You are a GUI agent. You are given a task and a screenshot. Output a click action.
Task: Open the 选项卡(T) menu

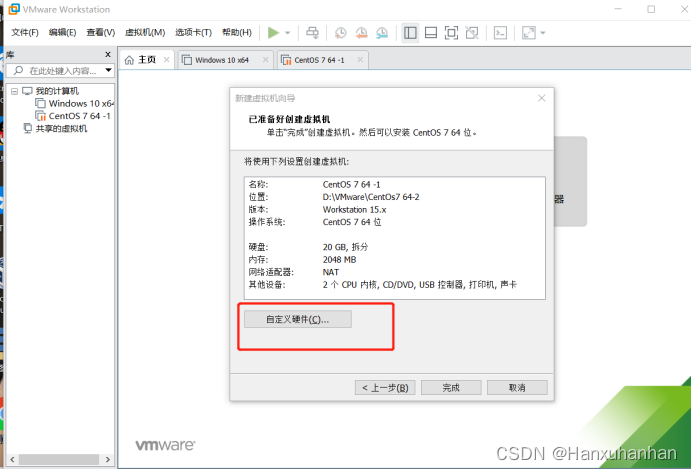pos(193,32)
